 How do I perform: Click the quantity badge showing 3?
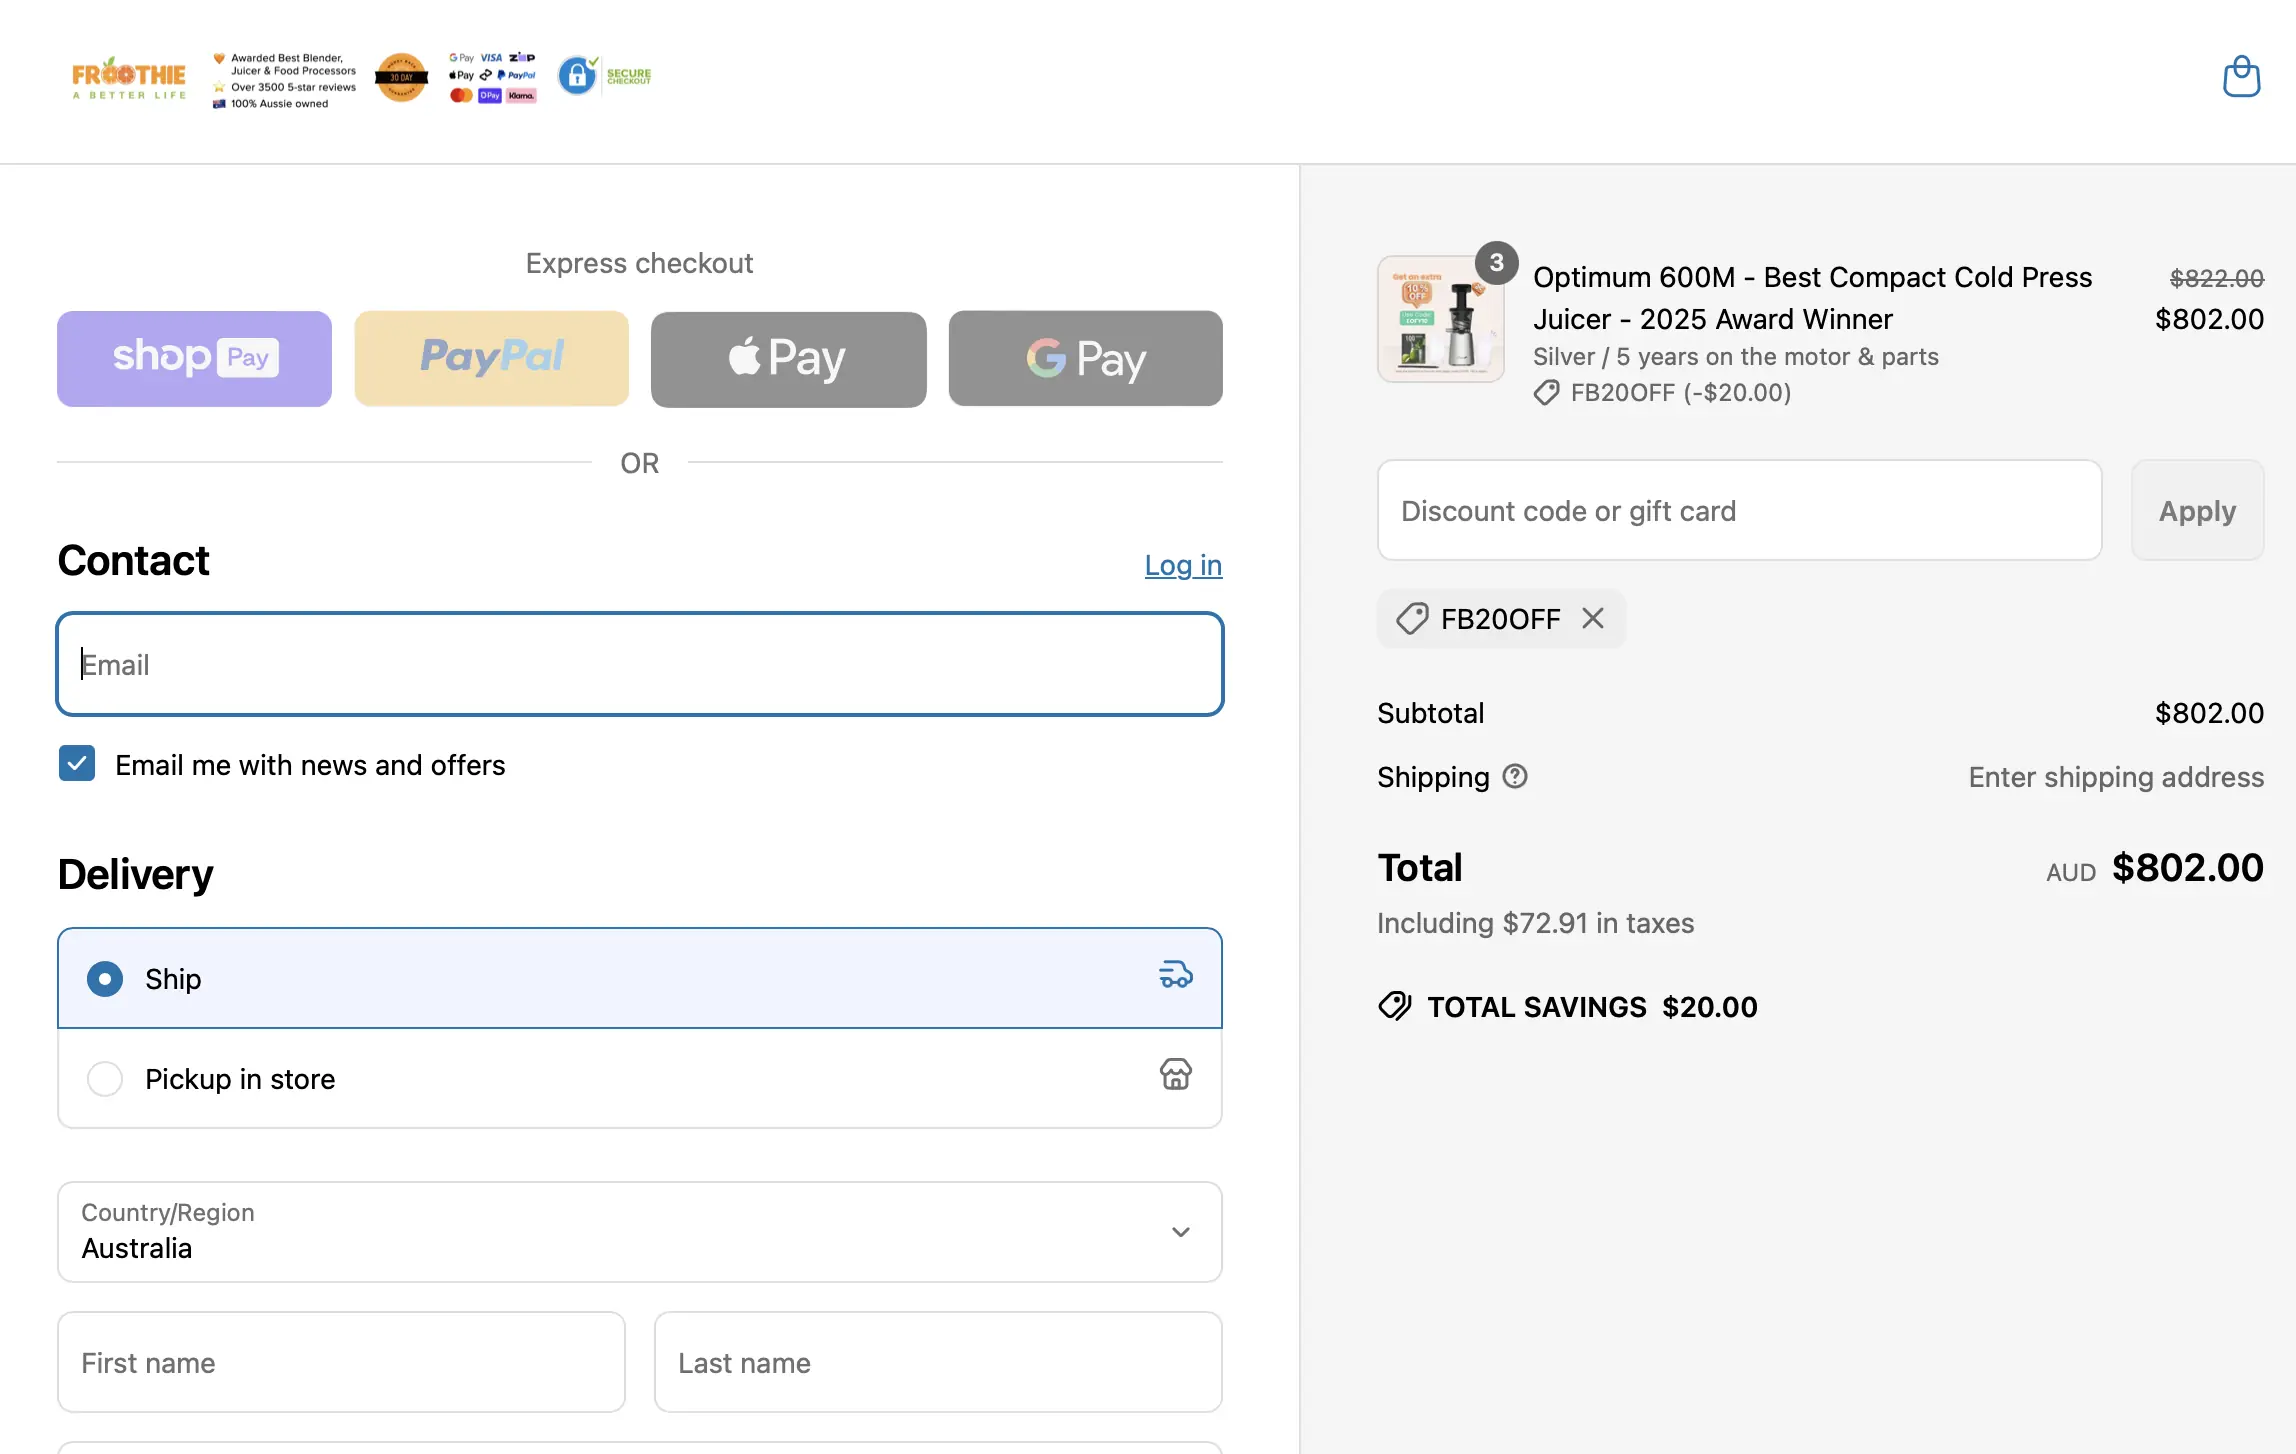(1497, 263)
